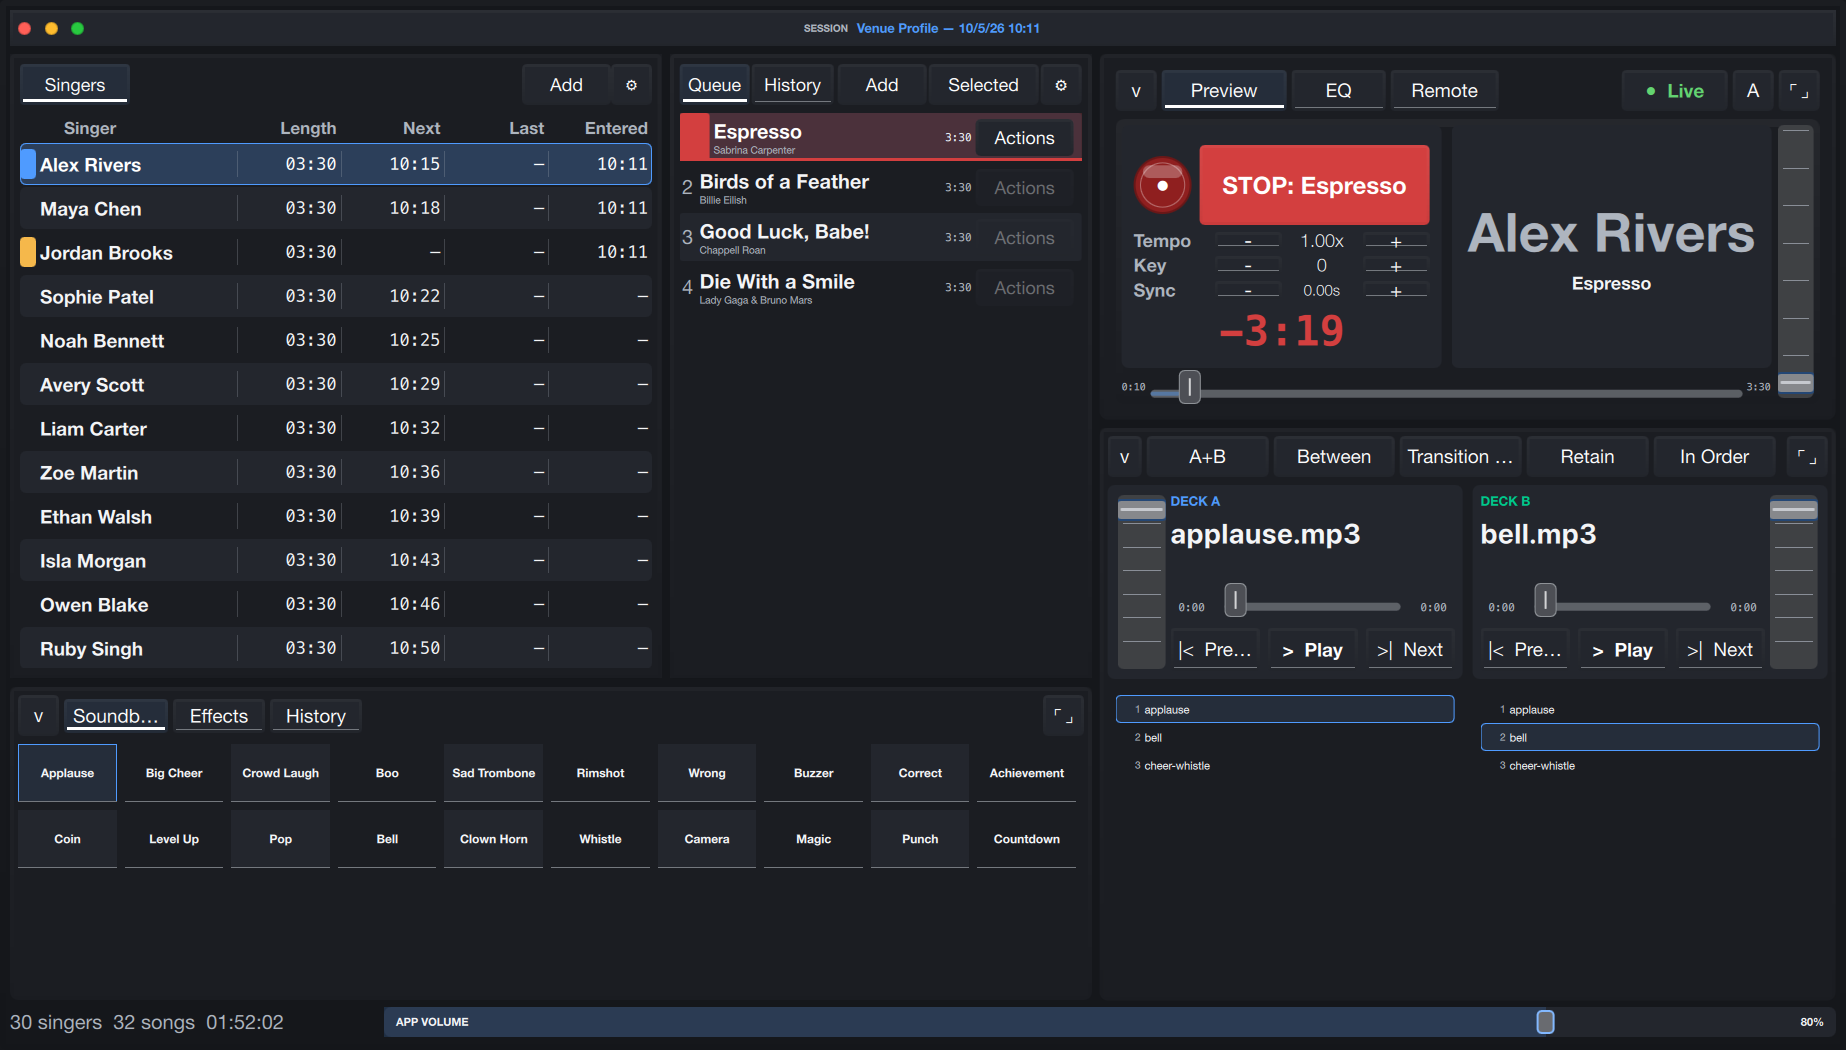
Task: Adjust the App Volume slider handle
Action: 1545,1022
